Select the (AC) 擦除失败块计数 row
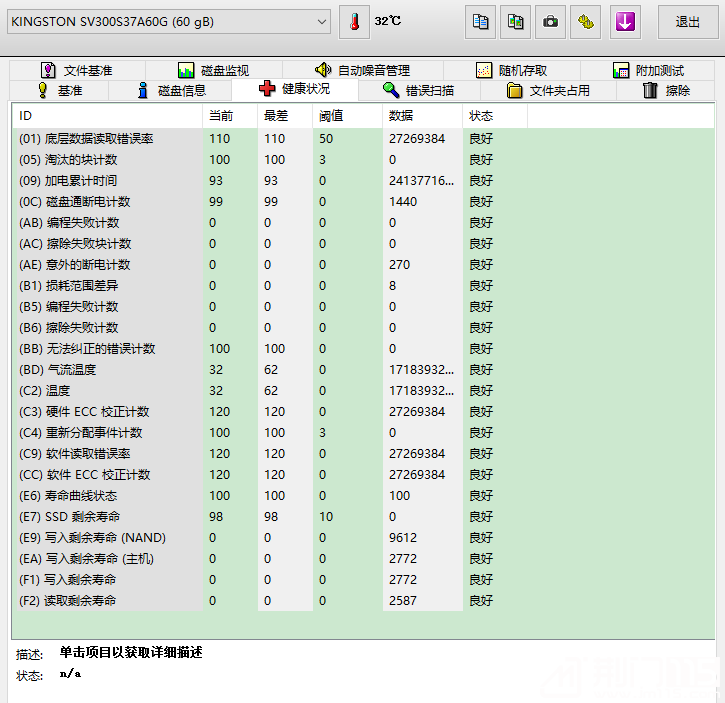 [x=363, y=244]
